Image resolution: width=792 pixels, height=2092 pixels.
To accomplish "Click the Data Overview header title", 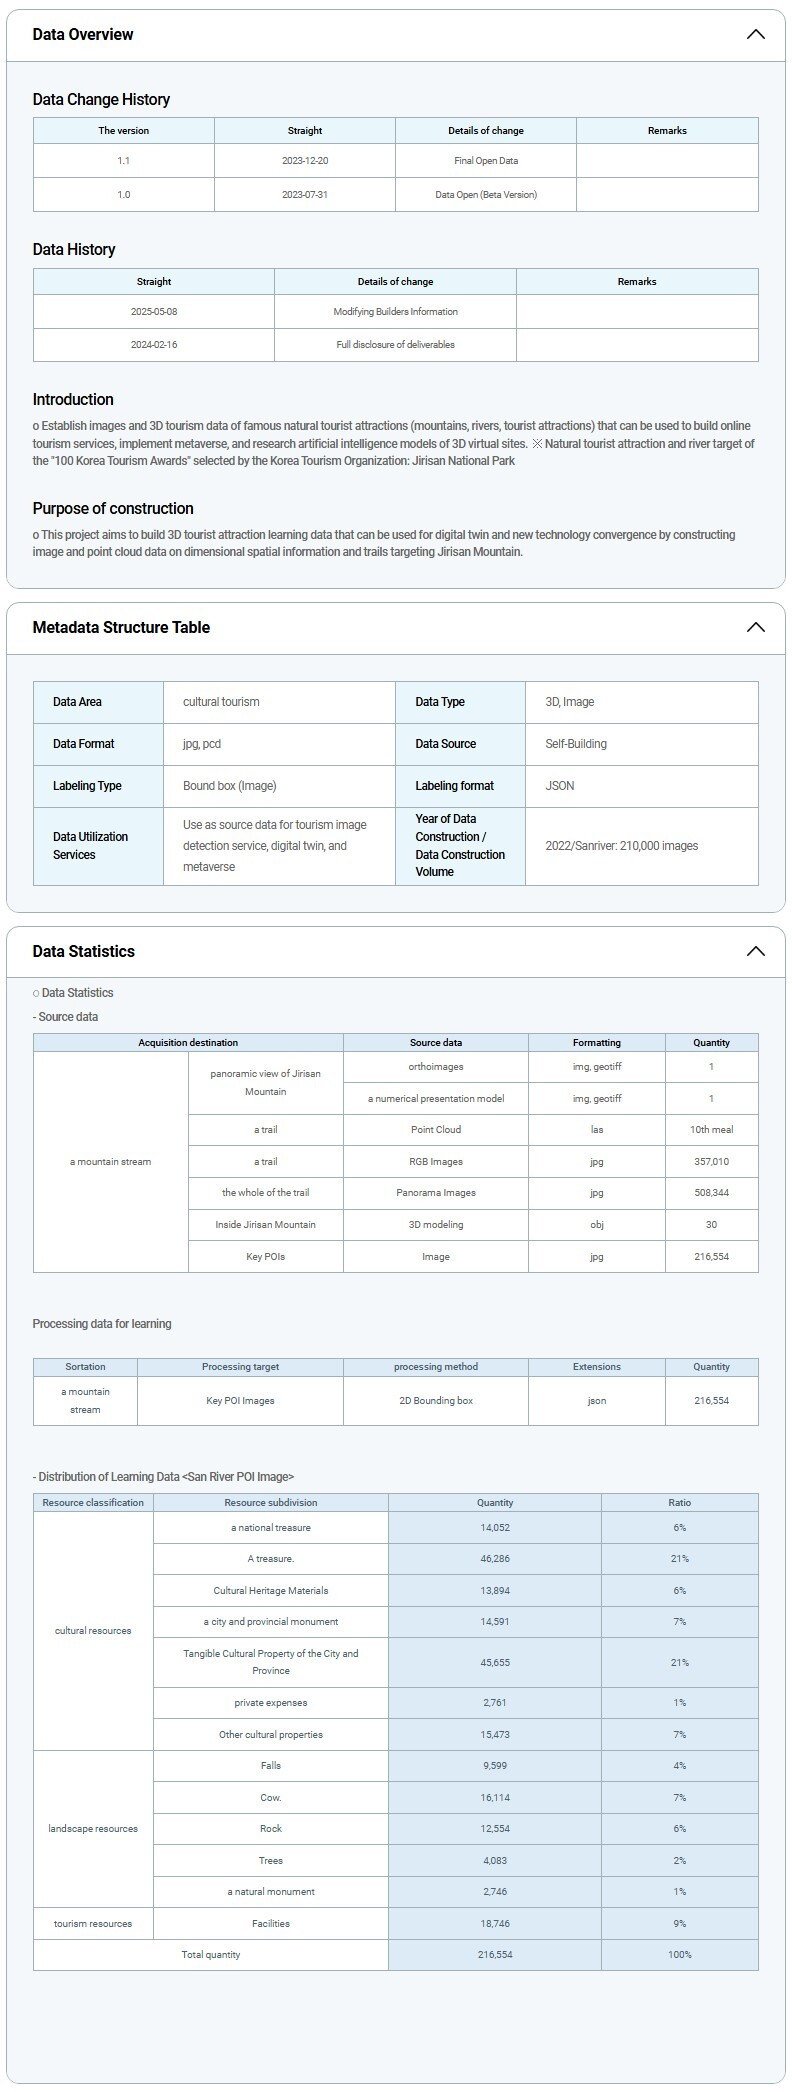I will pyautogui.click(x=83, y=34).
